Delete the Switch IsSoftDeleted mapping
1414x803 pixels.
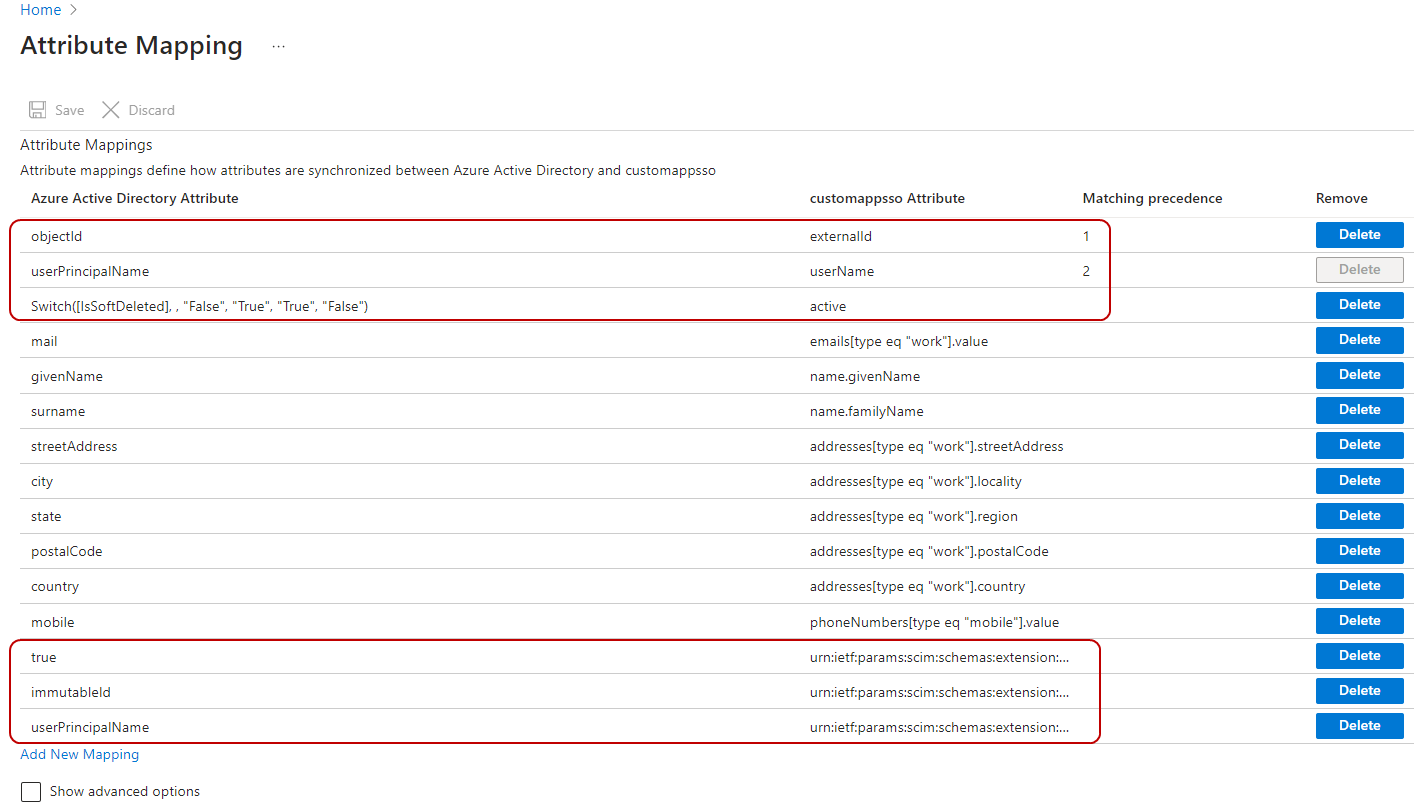pyautogui.click(x=1359, y=305)
